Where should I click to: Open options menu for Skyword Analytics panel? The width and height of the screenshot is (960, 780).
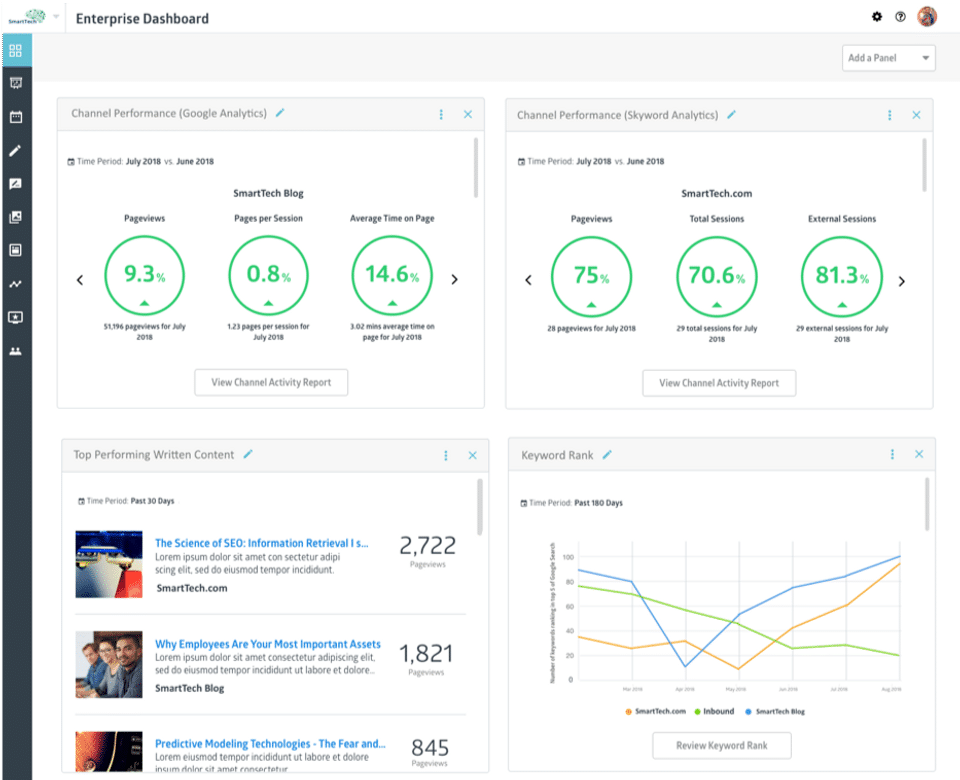(890, 115)
